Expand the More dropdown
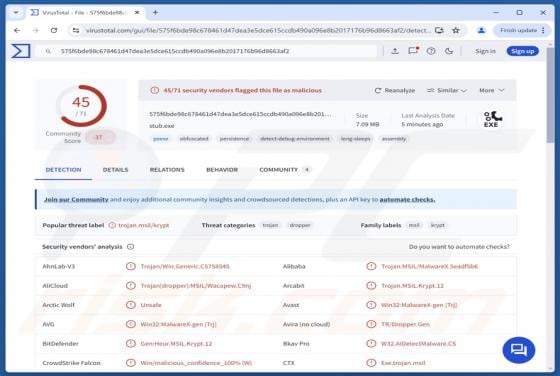 (491, 90)
